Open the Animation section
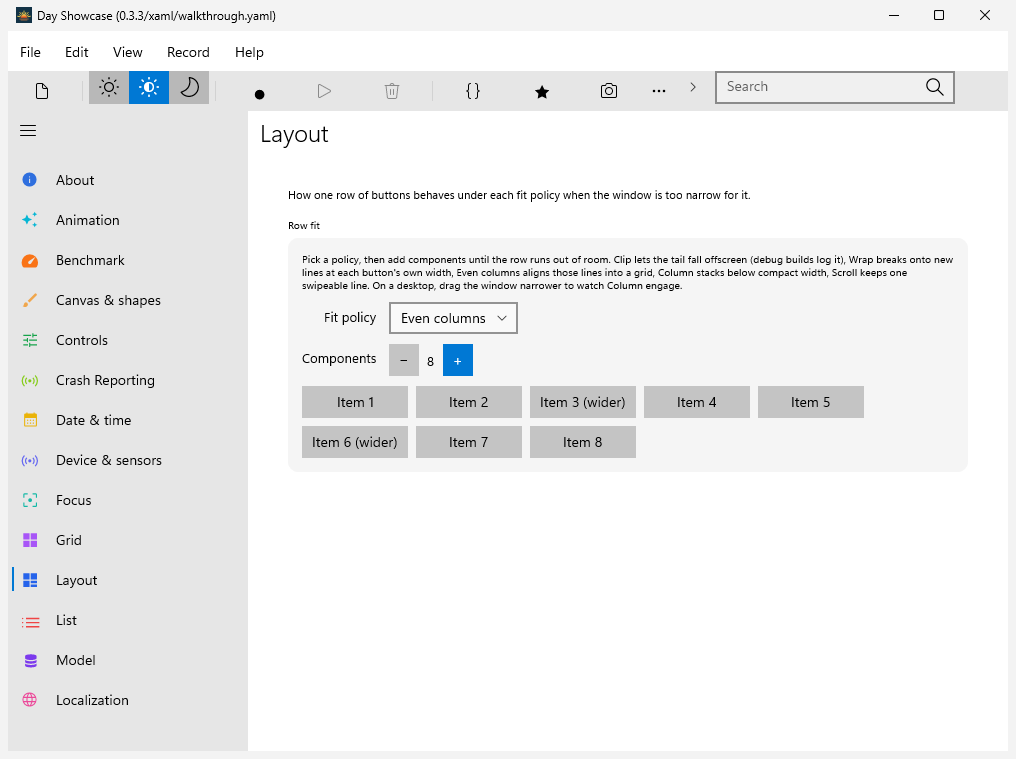1016x759 pixels. click(128, 220)
